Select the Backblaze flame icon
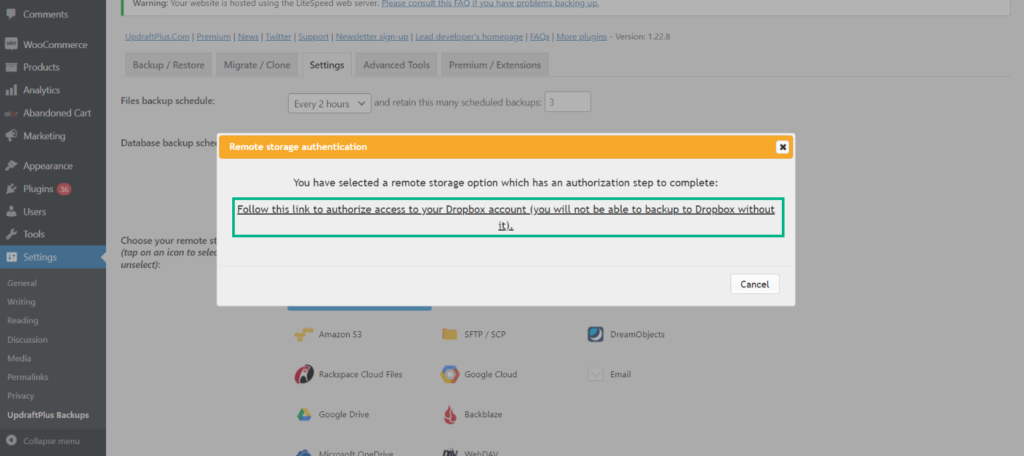The height and width of the screenshot is (456, 1024). (449, 414)
